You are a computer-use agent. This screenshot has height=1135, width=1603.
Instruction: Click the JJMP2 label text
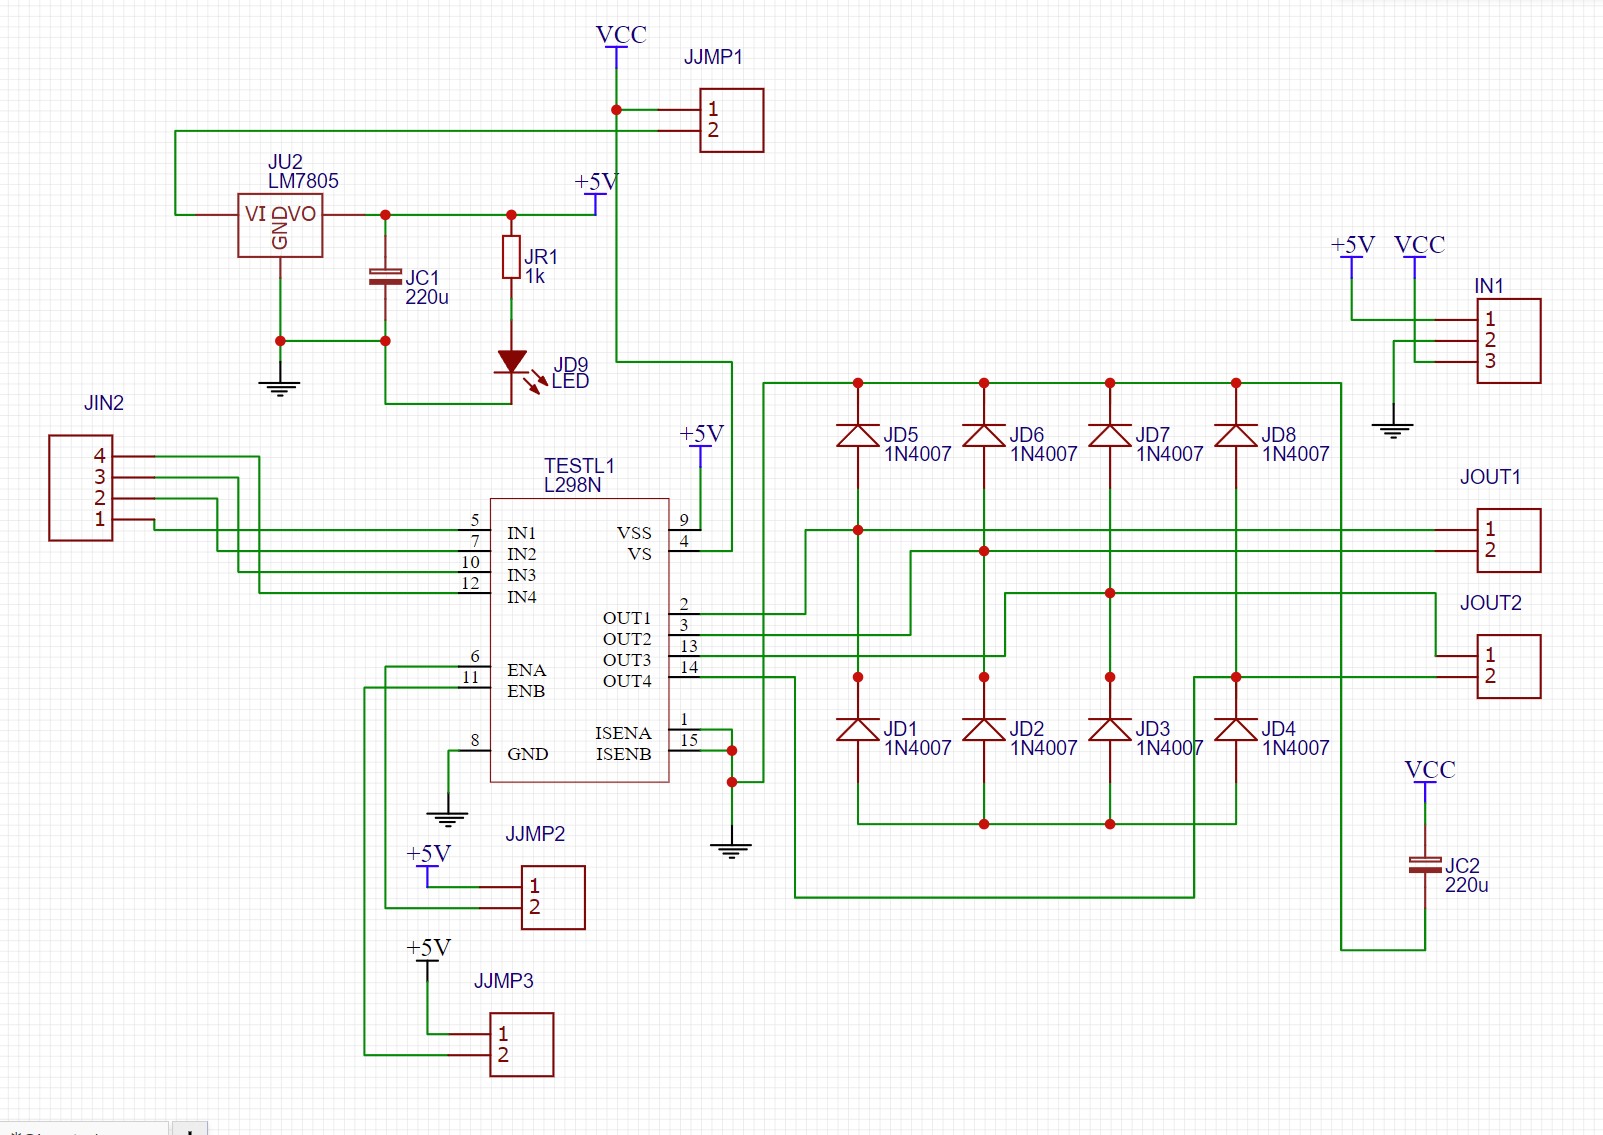pyautogui.click(x=535, y=834)
